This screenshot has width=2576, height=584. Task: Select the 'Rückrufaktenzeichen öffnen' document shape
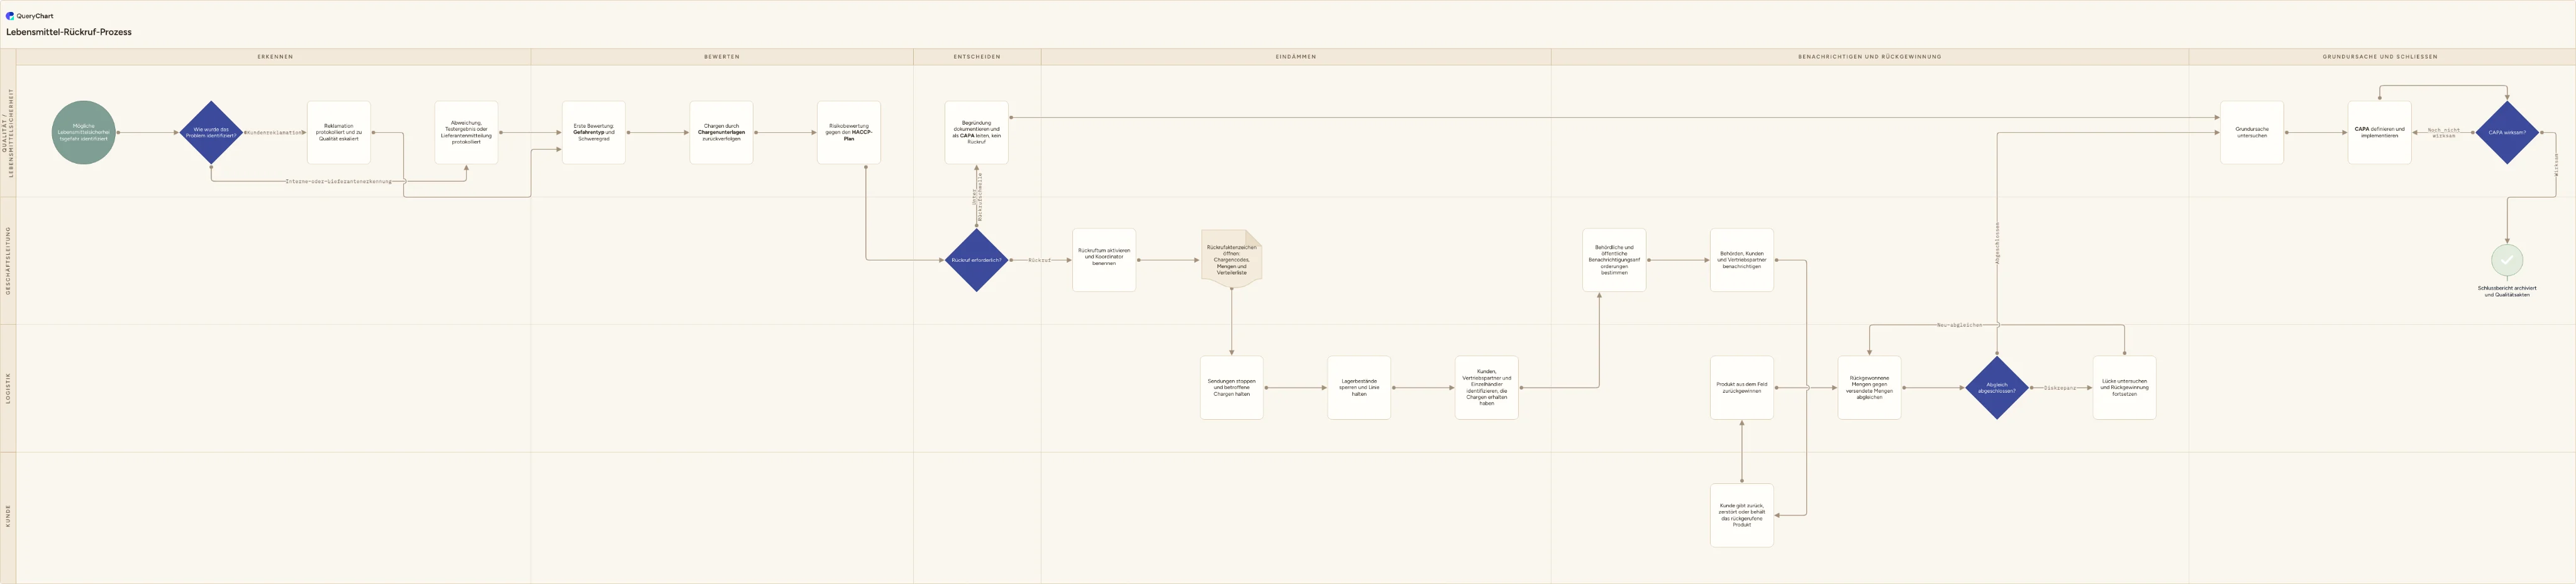1232,259
